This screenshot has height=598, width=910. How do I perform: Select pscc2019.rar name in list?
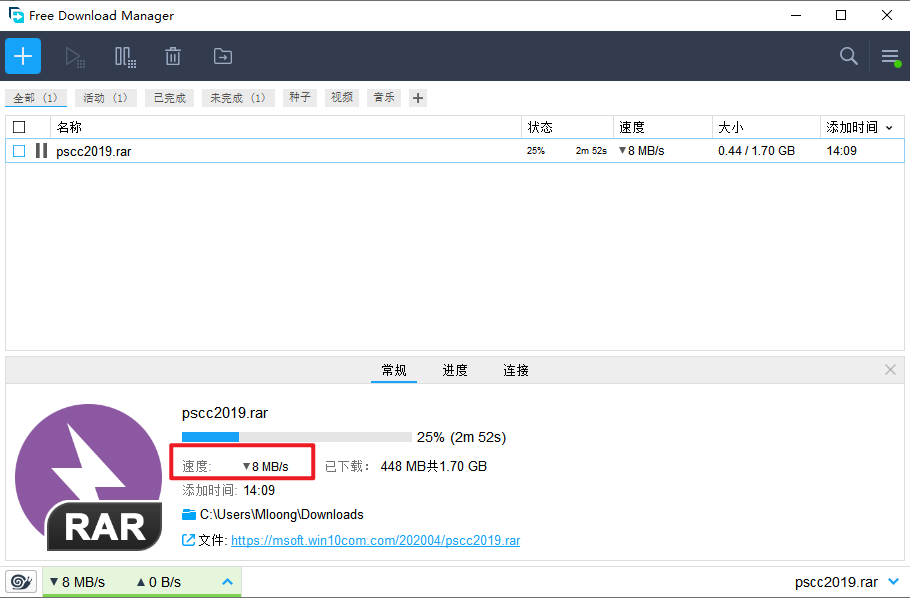(93, 152)
